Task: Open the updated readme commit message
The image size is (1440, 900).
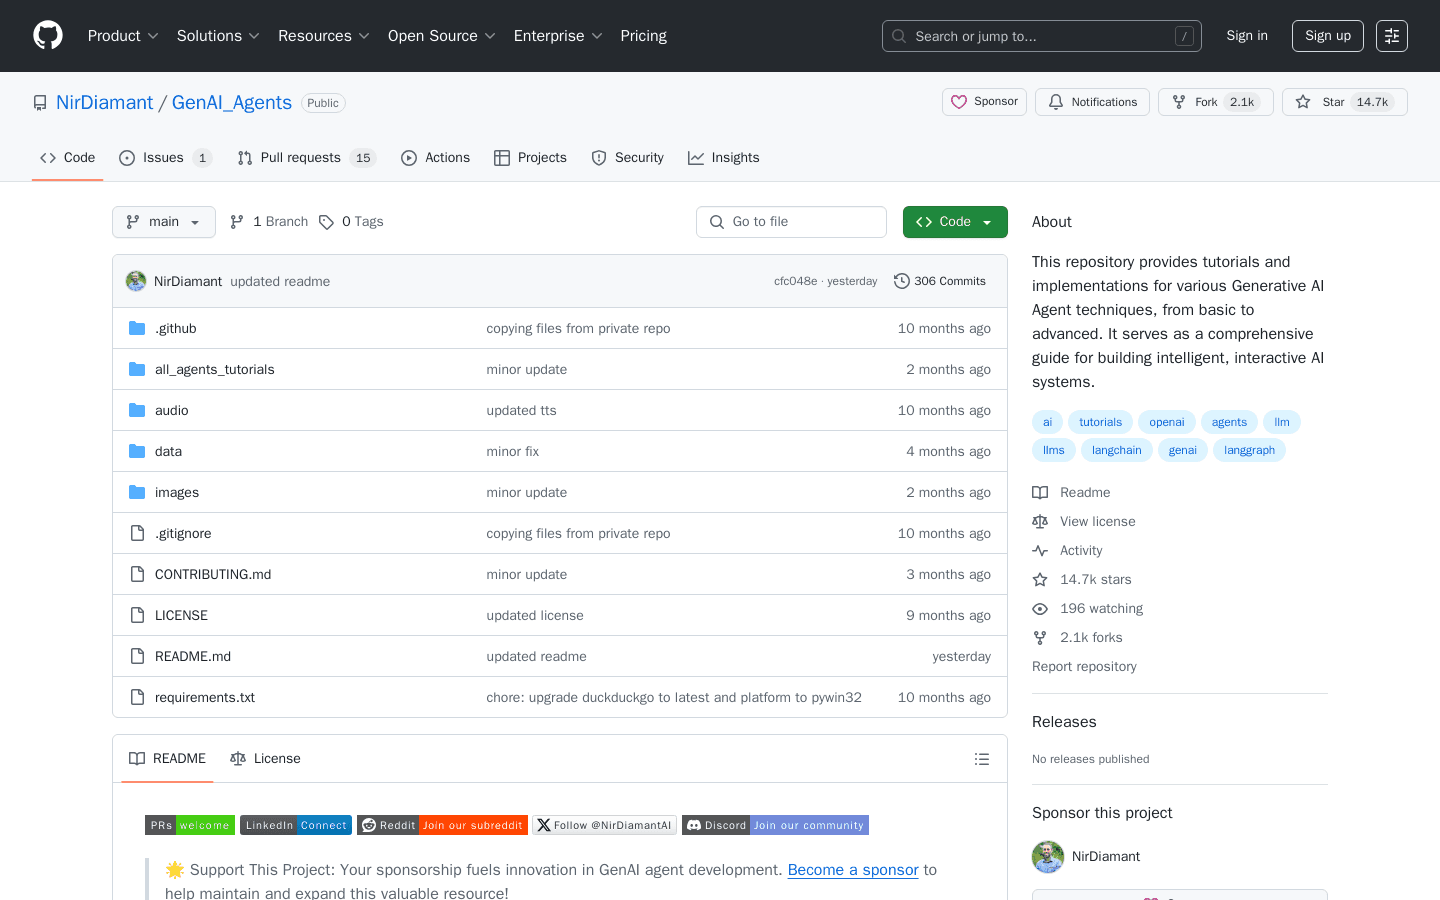Action: 280,282
